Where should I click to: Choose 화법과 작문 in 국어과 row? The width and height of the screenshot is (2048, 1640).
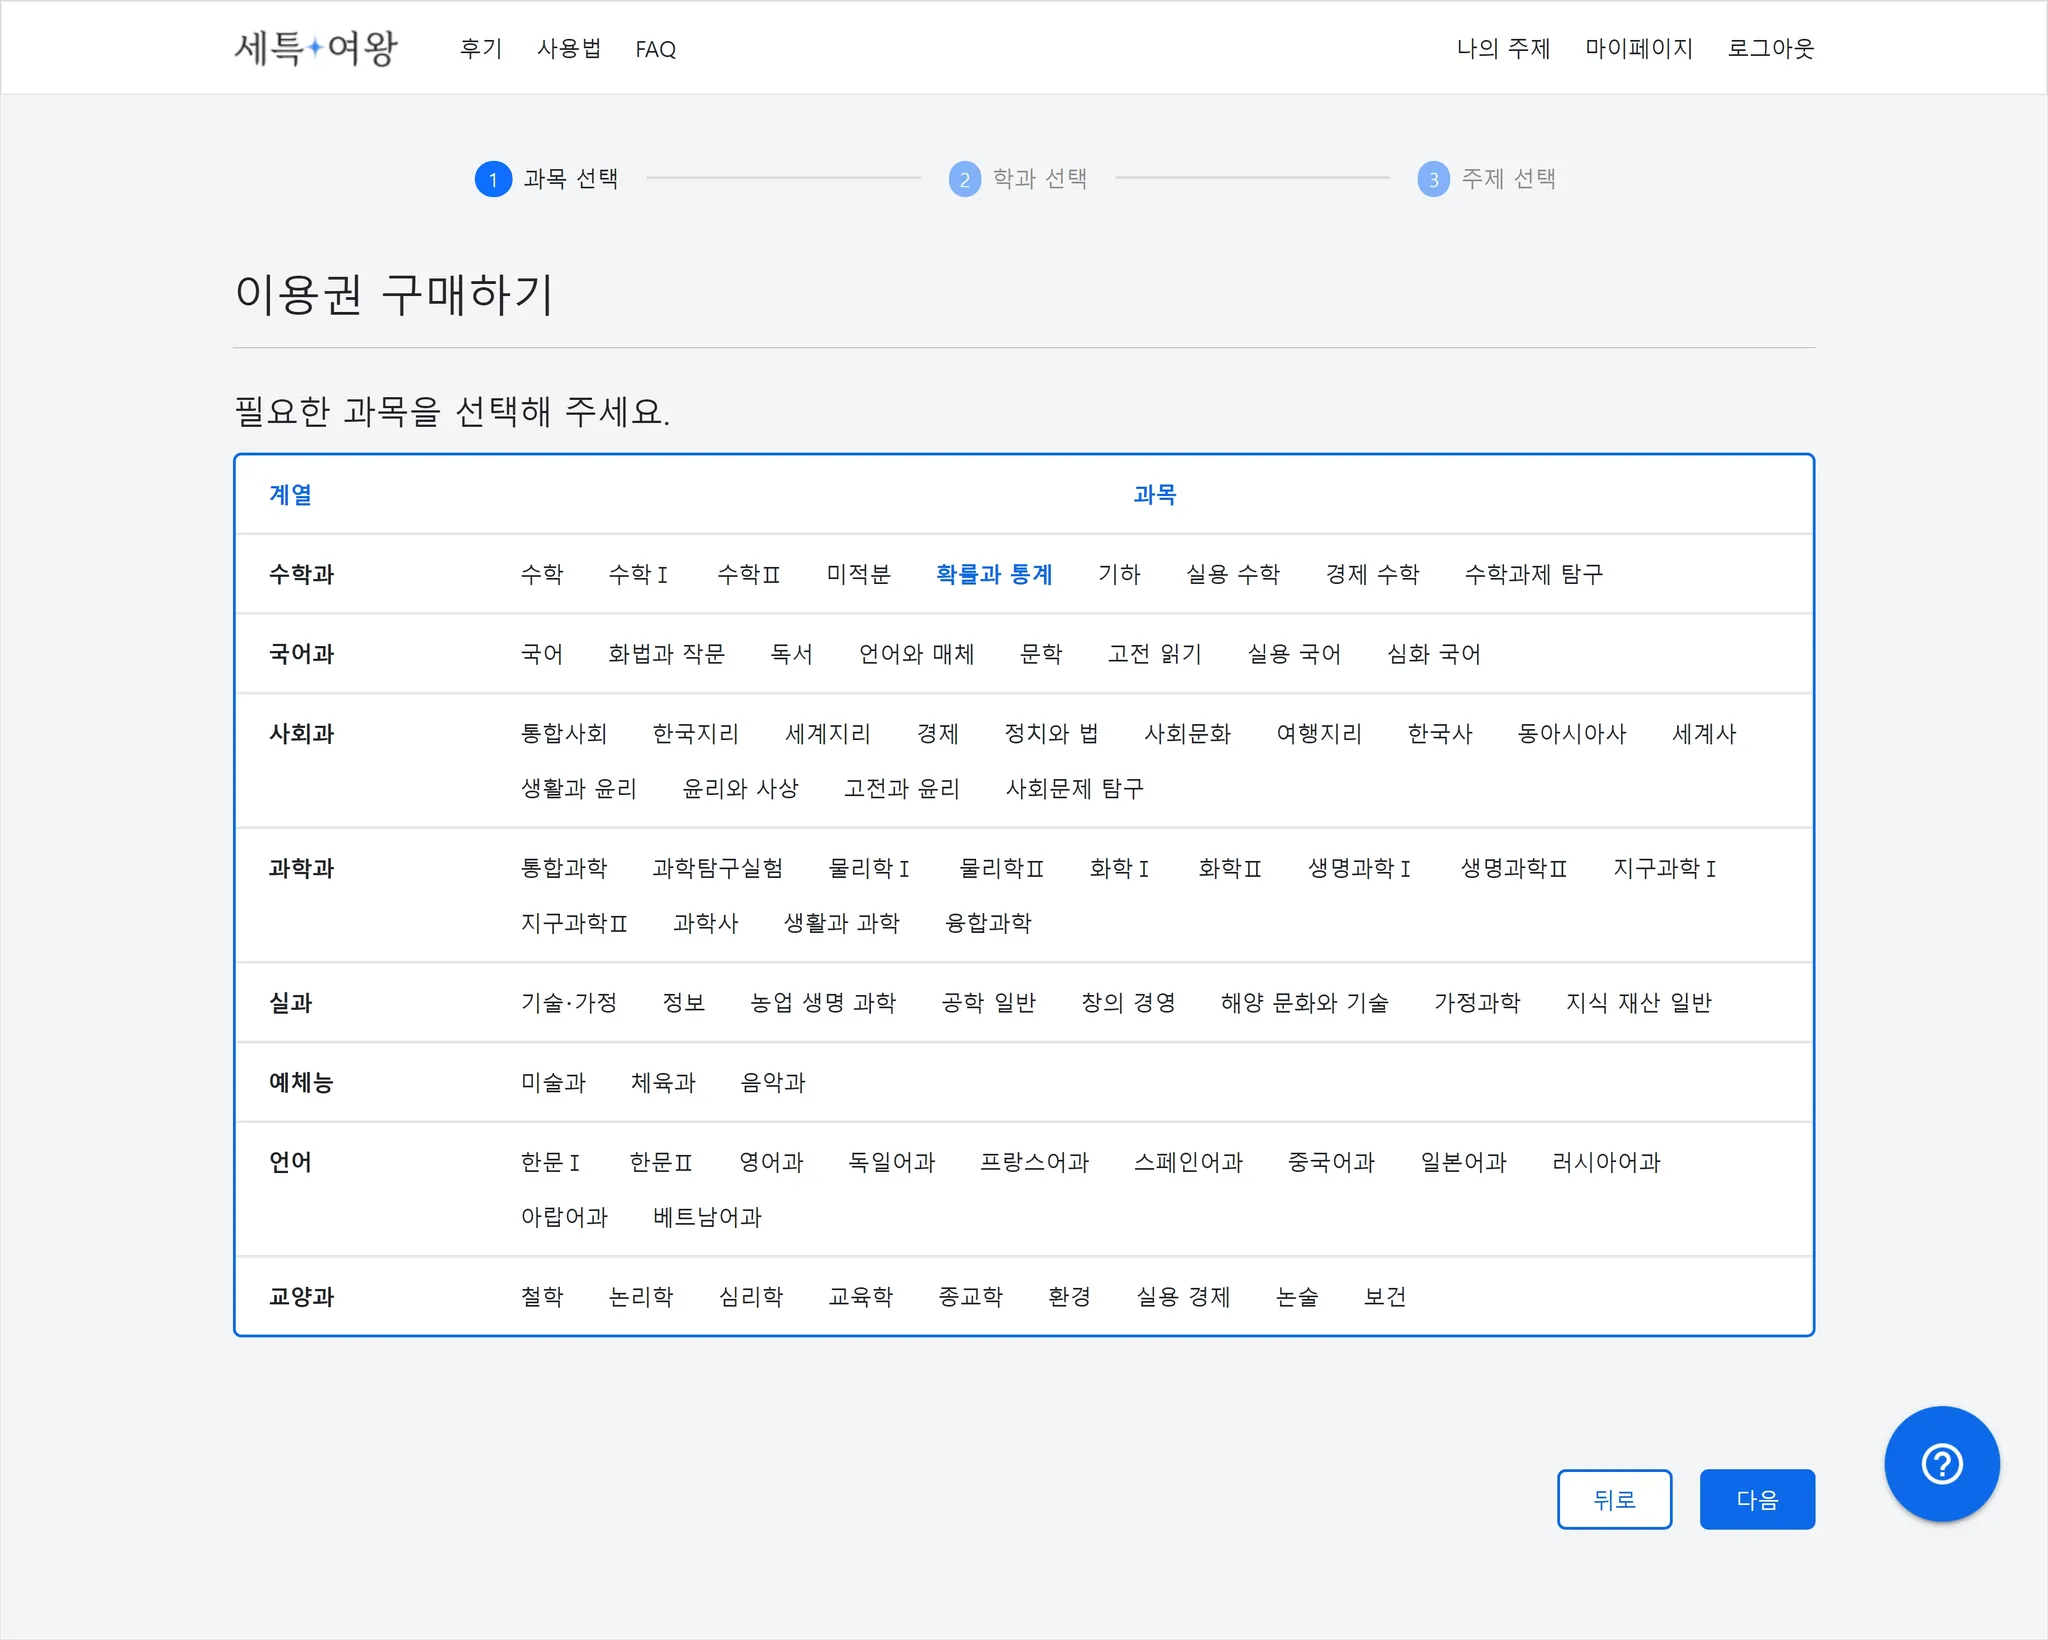(666, 654)
